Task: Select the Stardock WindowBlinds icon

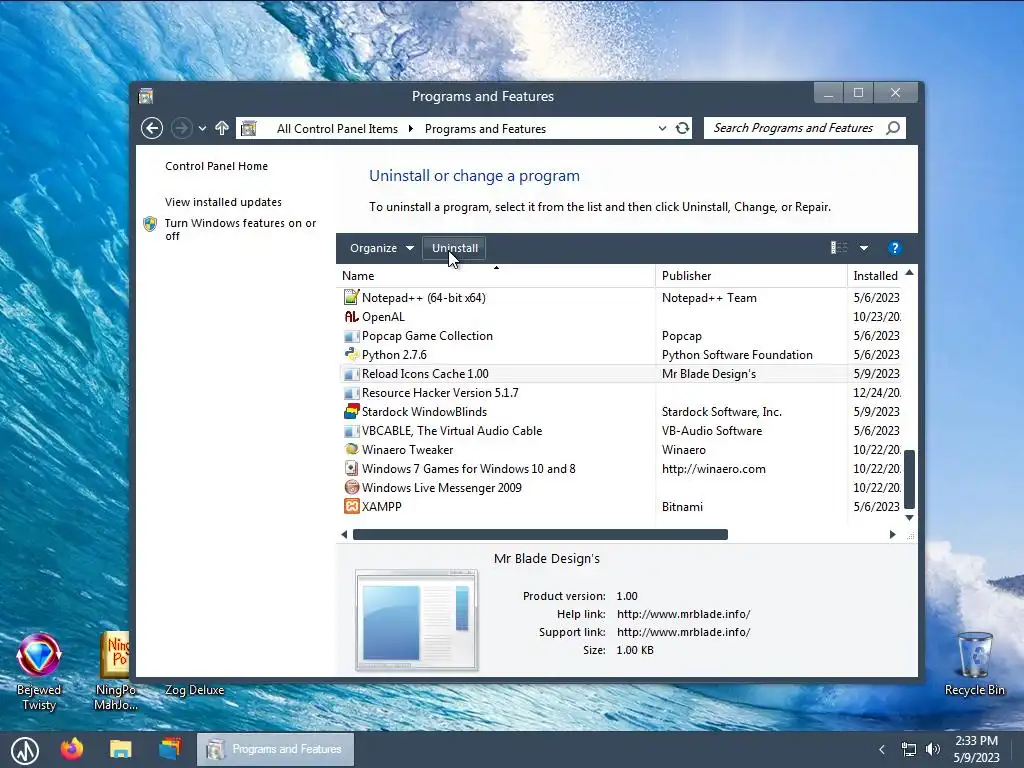Action: click(351, 411)
